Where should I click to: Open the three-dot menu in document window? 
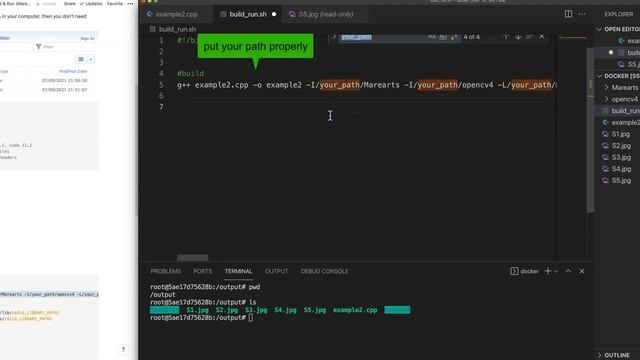click(130, 4)
